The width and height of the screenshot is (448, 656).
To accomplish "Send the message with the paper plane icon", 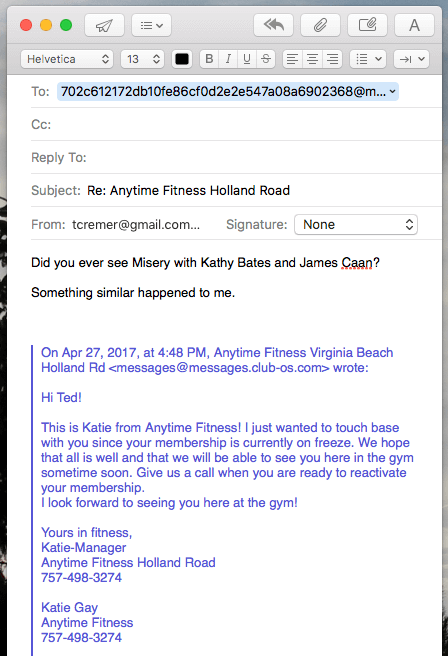I will (104, 26).
